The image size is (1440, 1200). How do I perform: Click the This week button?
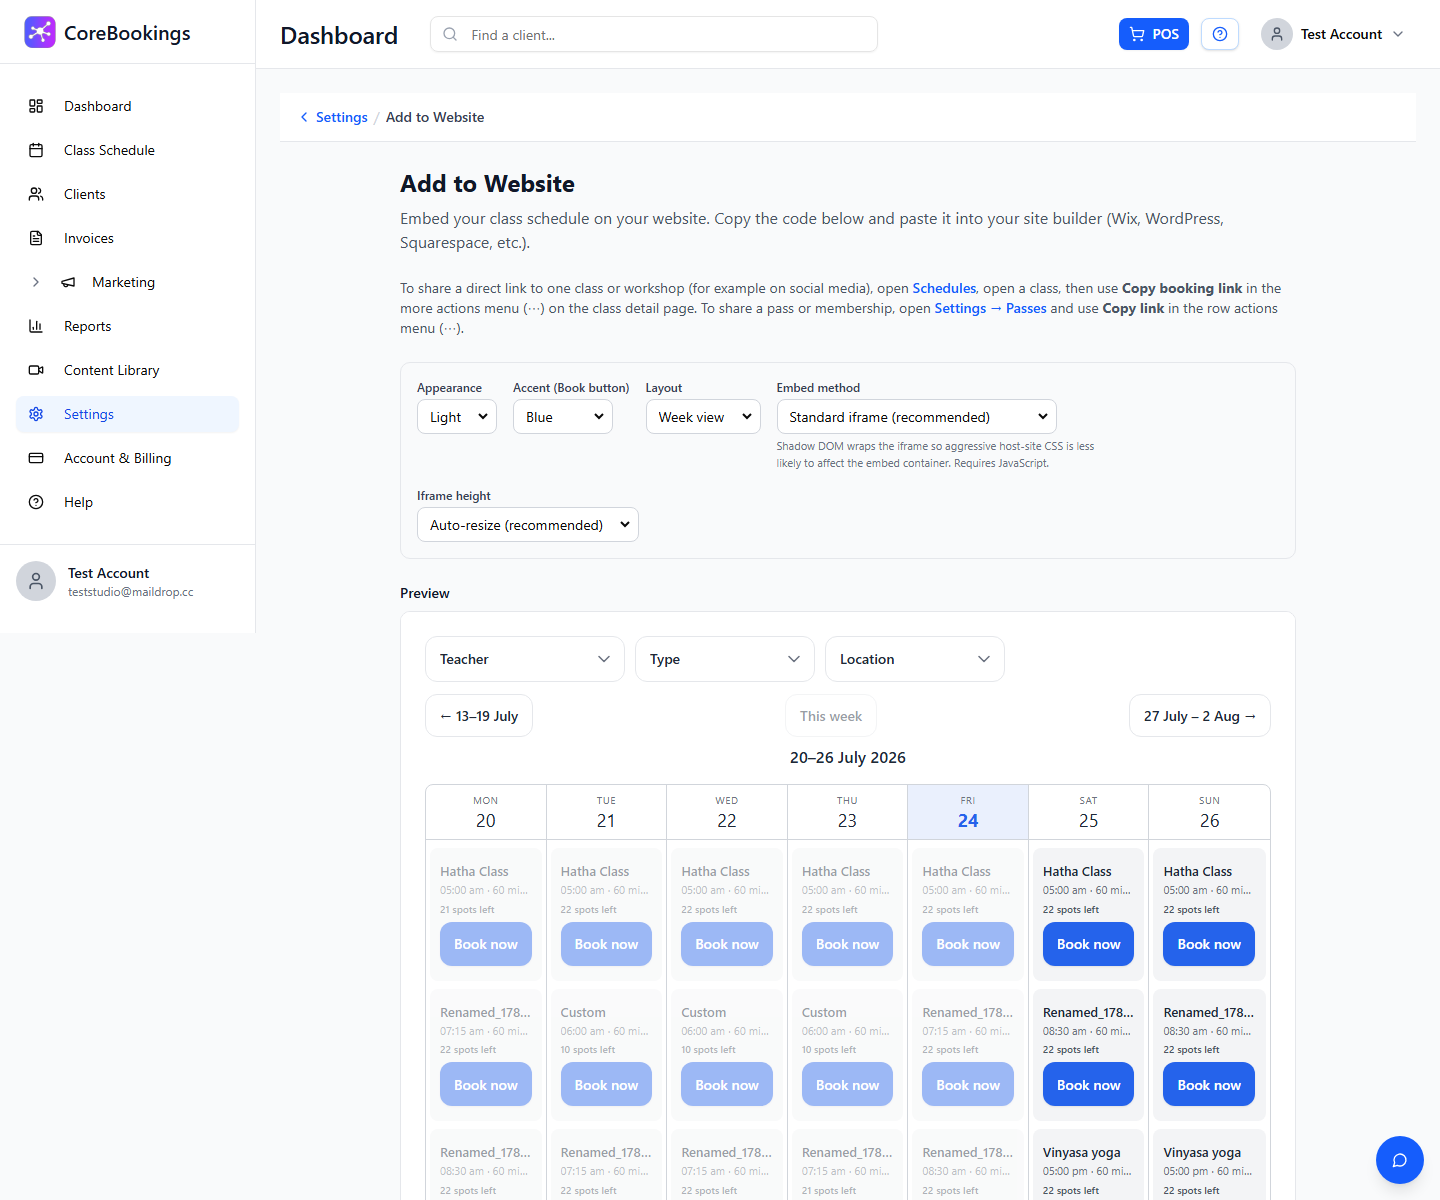point(831,716)
